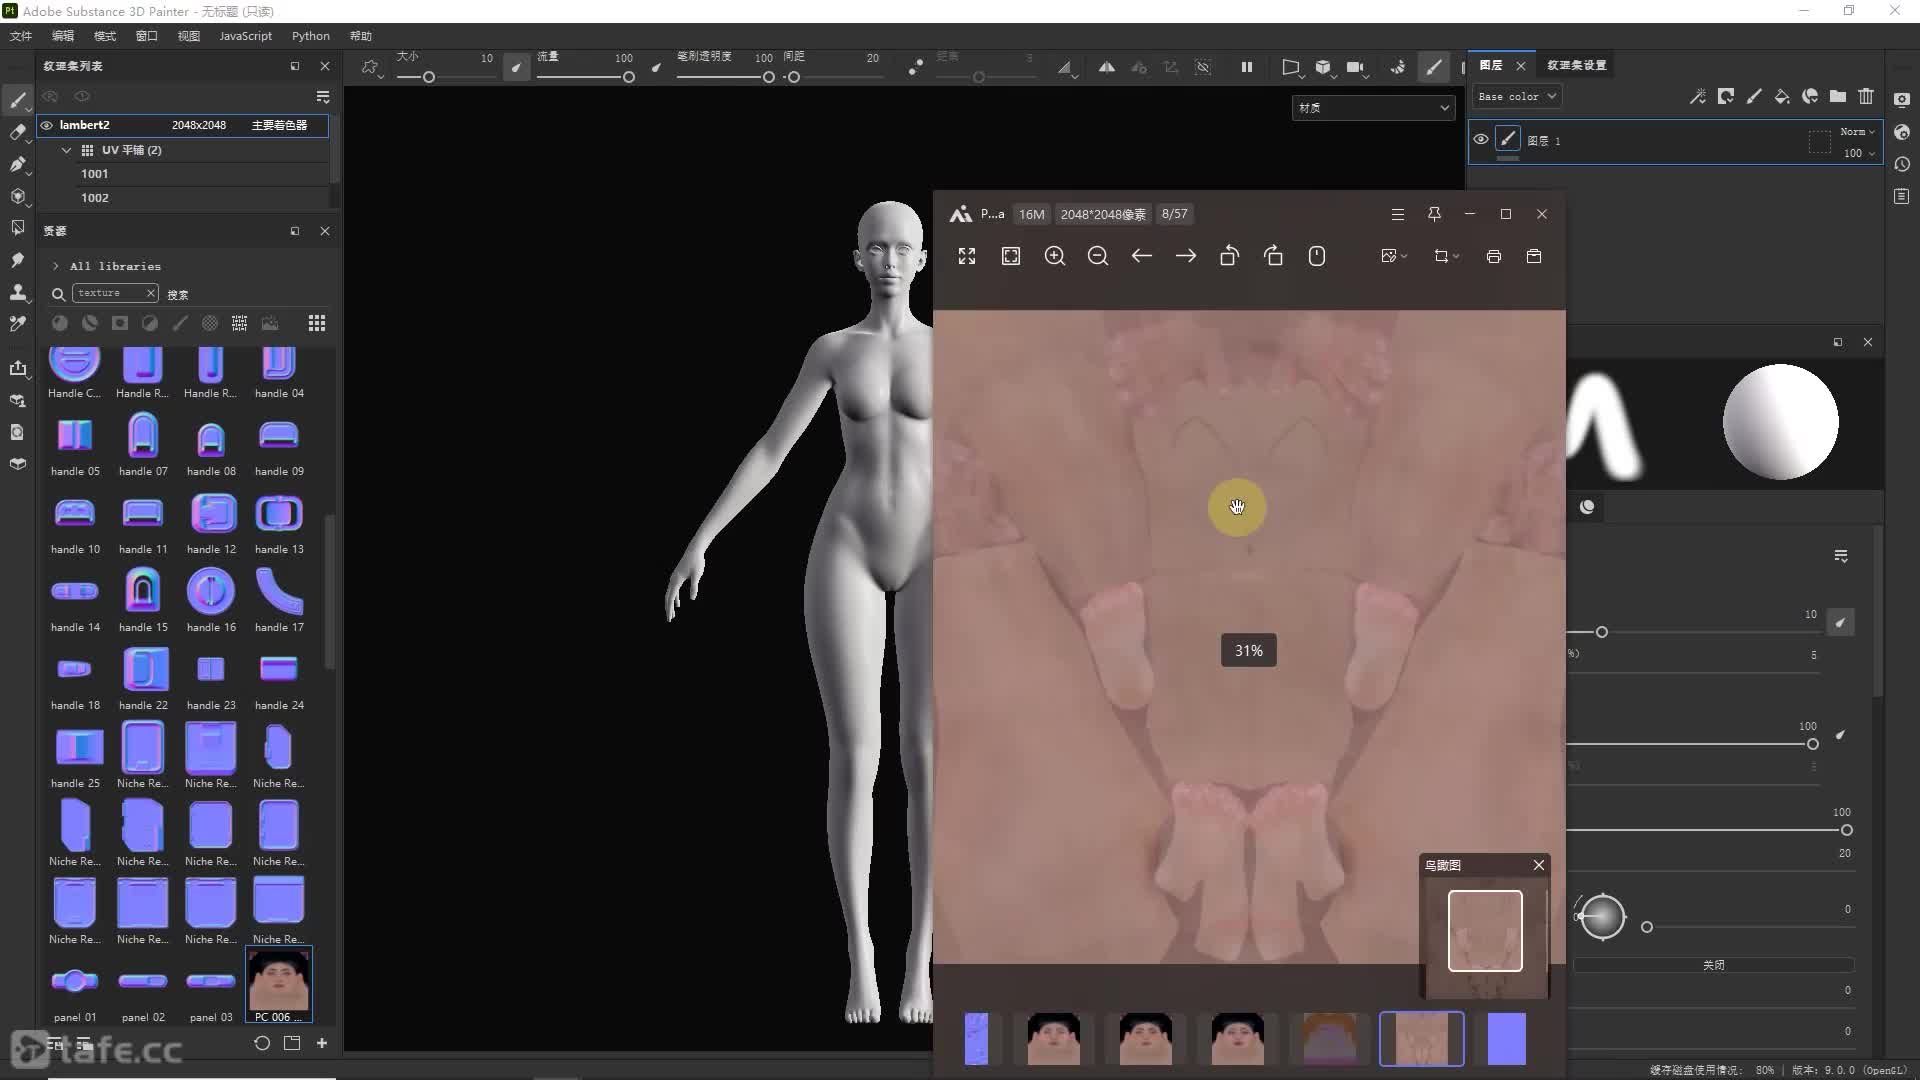Toggle symmetry mirror icon in top toolbar
Screen dimensions: 1920x1080
(x=1106, y=67)
